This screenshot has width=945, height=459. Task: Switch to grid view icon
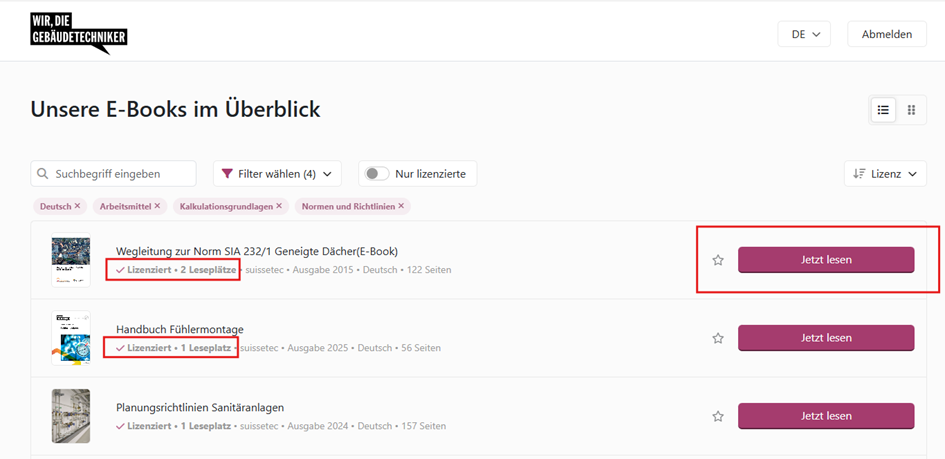[911, 110]
